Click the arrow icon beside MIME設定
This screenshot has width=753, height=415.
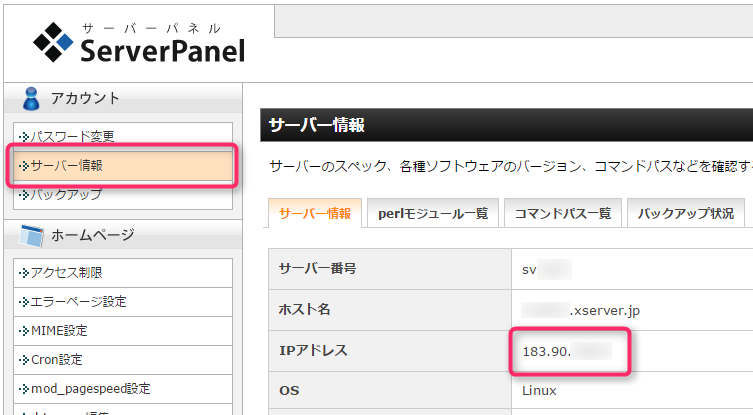pos(24,331)
